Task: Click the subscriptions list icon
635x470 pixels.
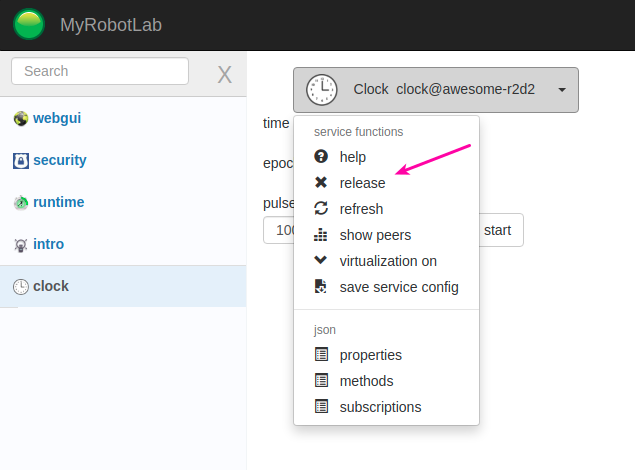Action: (322, 406)
